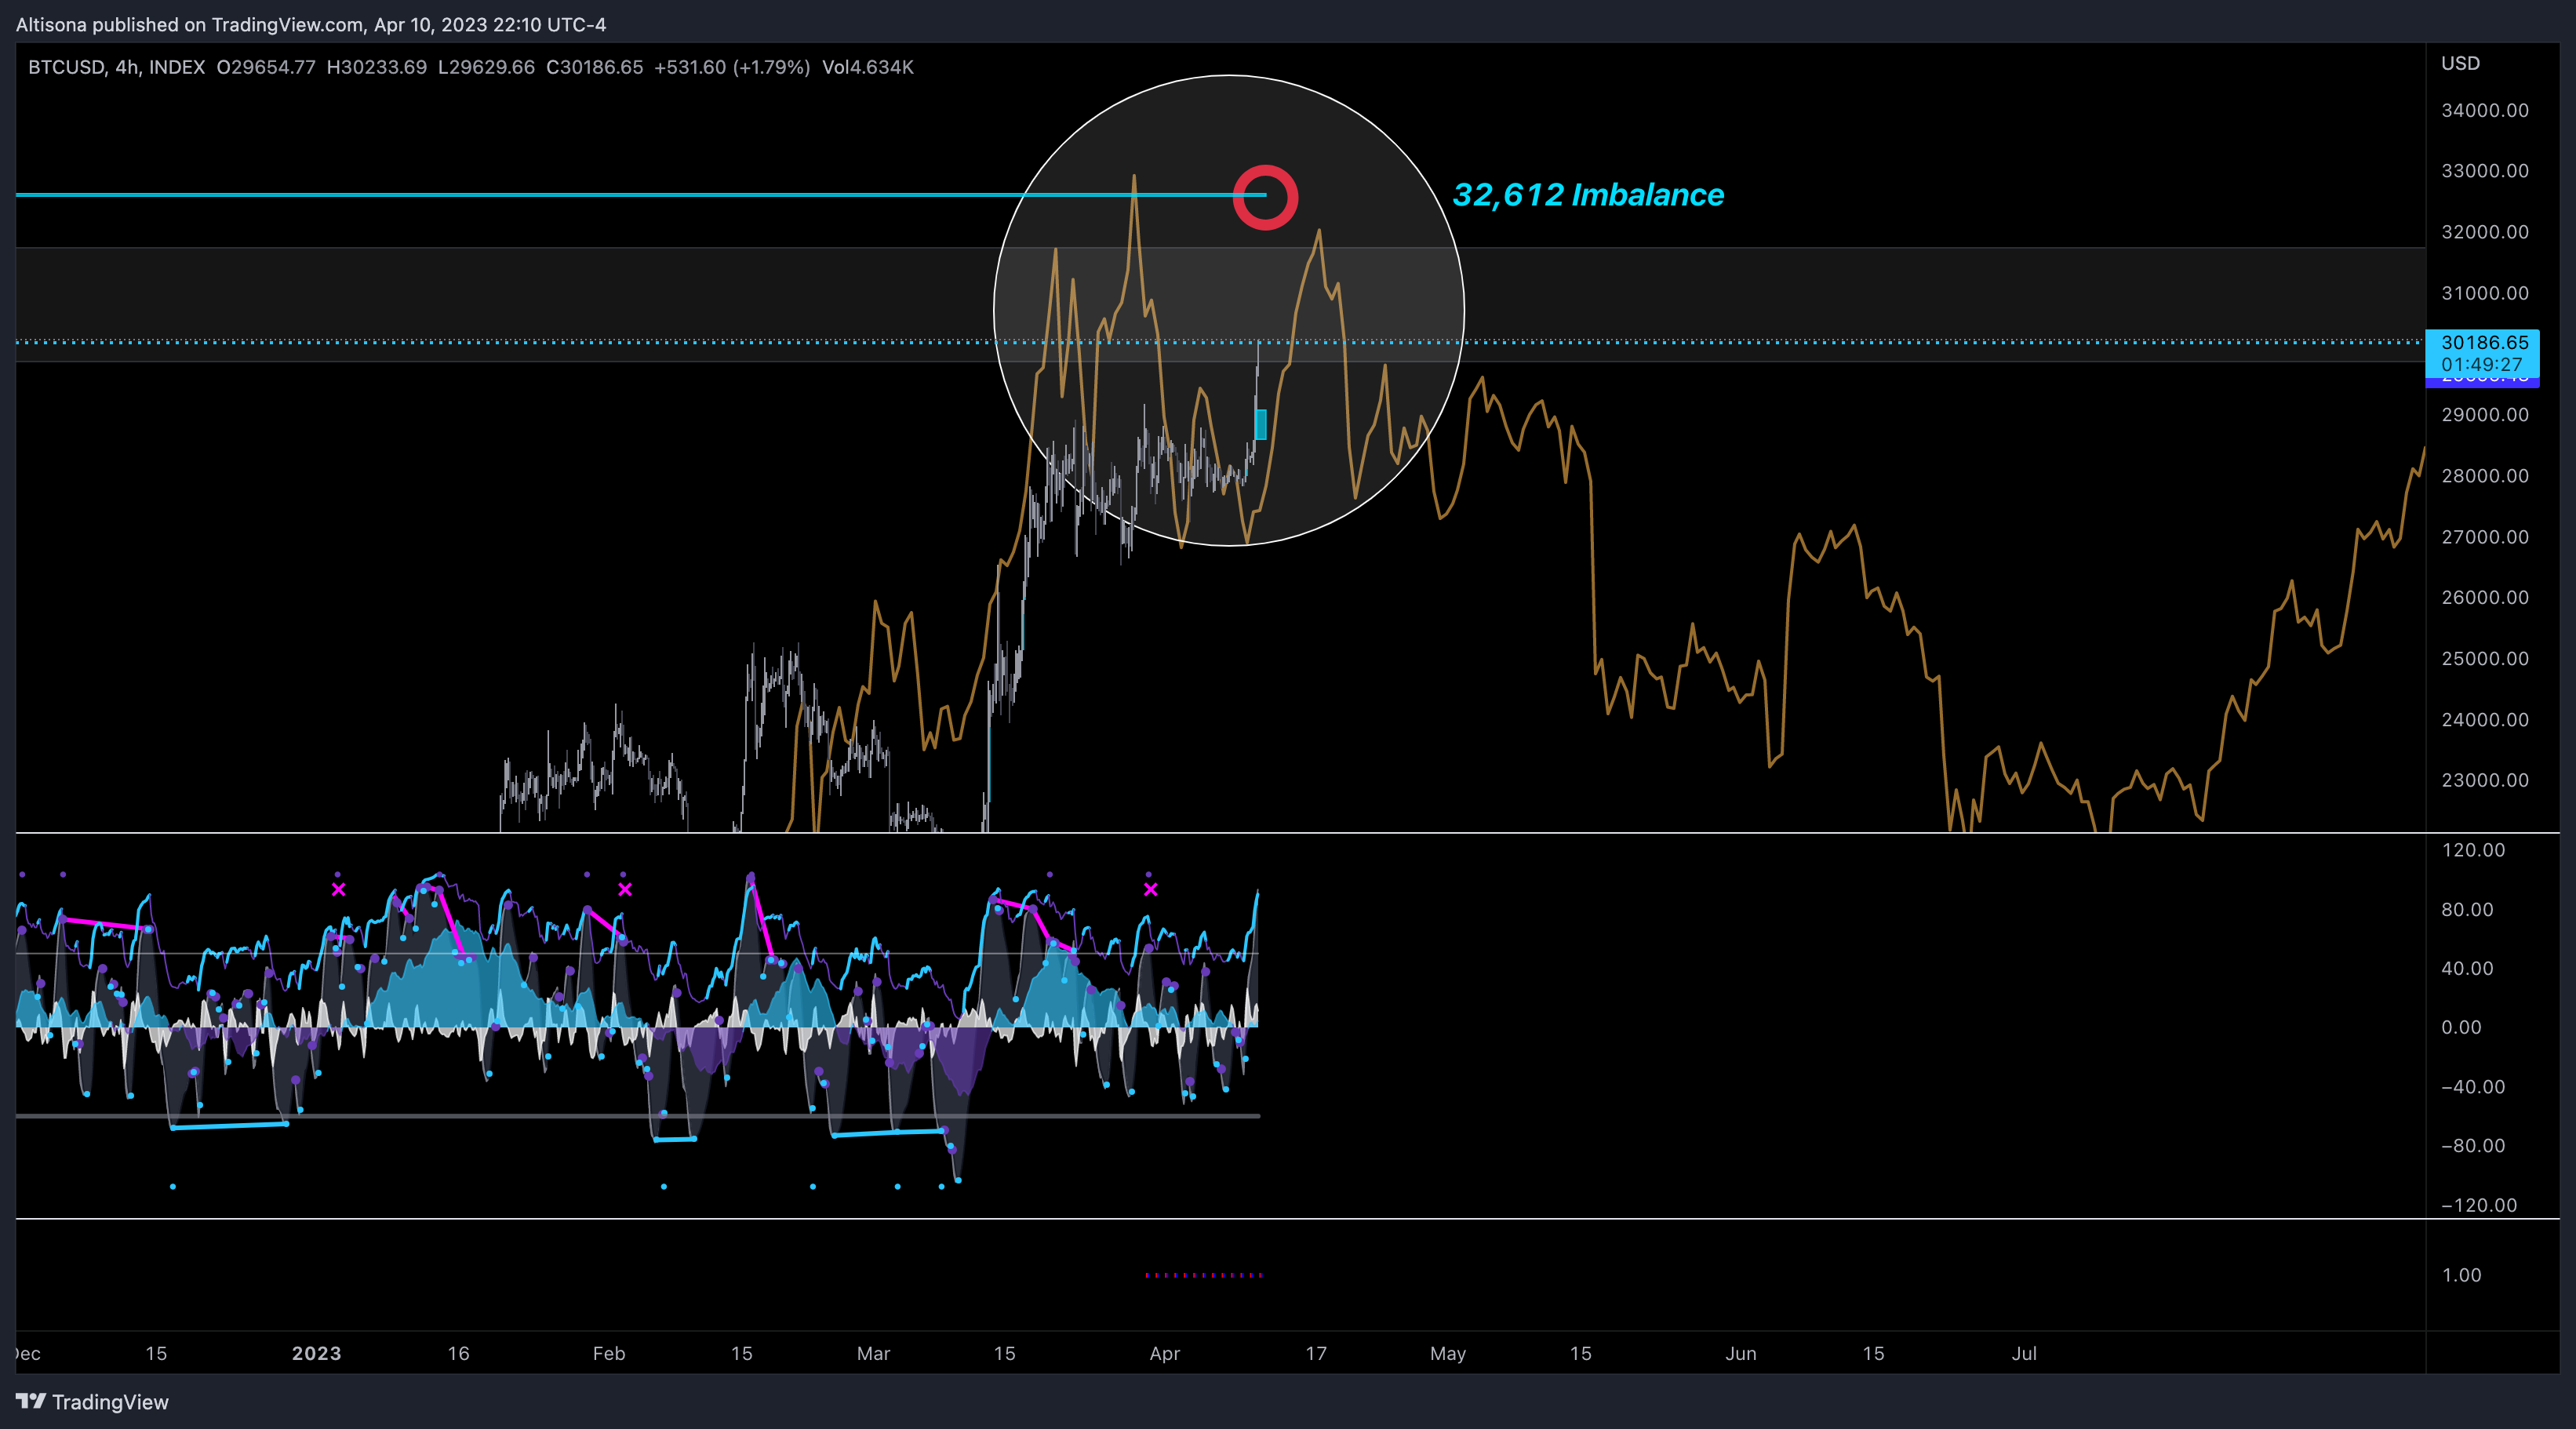Click the low value L29629.66
The width and height of the screenshot is (2576, 1429).
click(486, 67)
